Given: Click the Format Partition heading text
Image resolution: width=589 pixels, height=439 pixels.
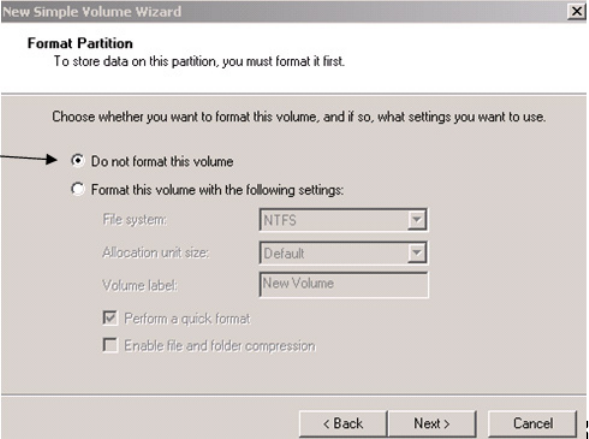Looking at the screenshot, I should tap(80, 43).
